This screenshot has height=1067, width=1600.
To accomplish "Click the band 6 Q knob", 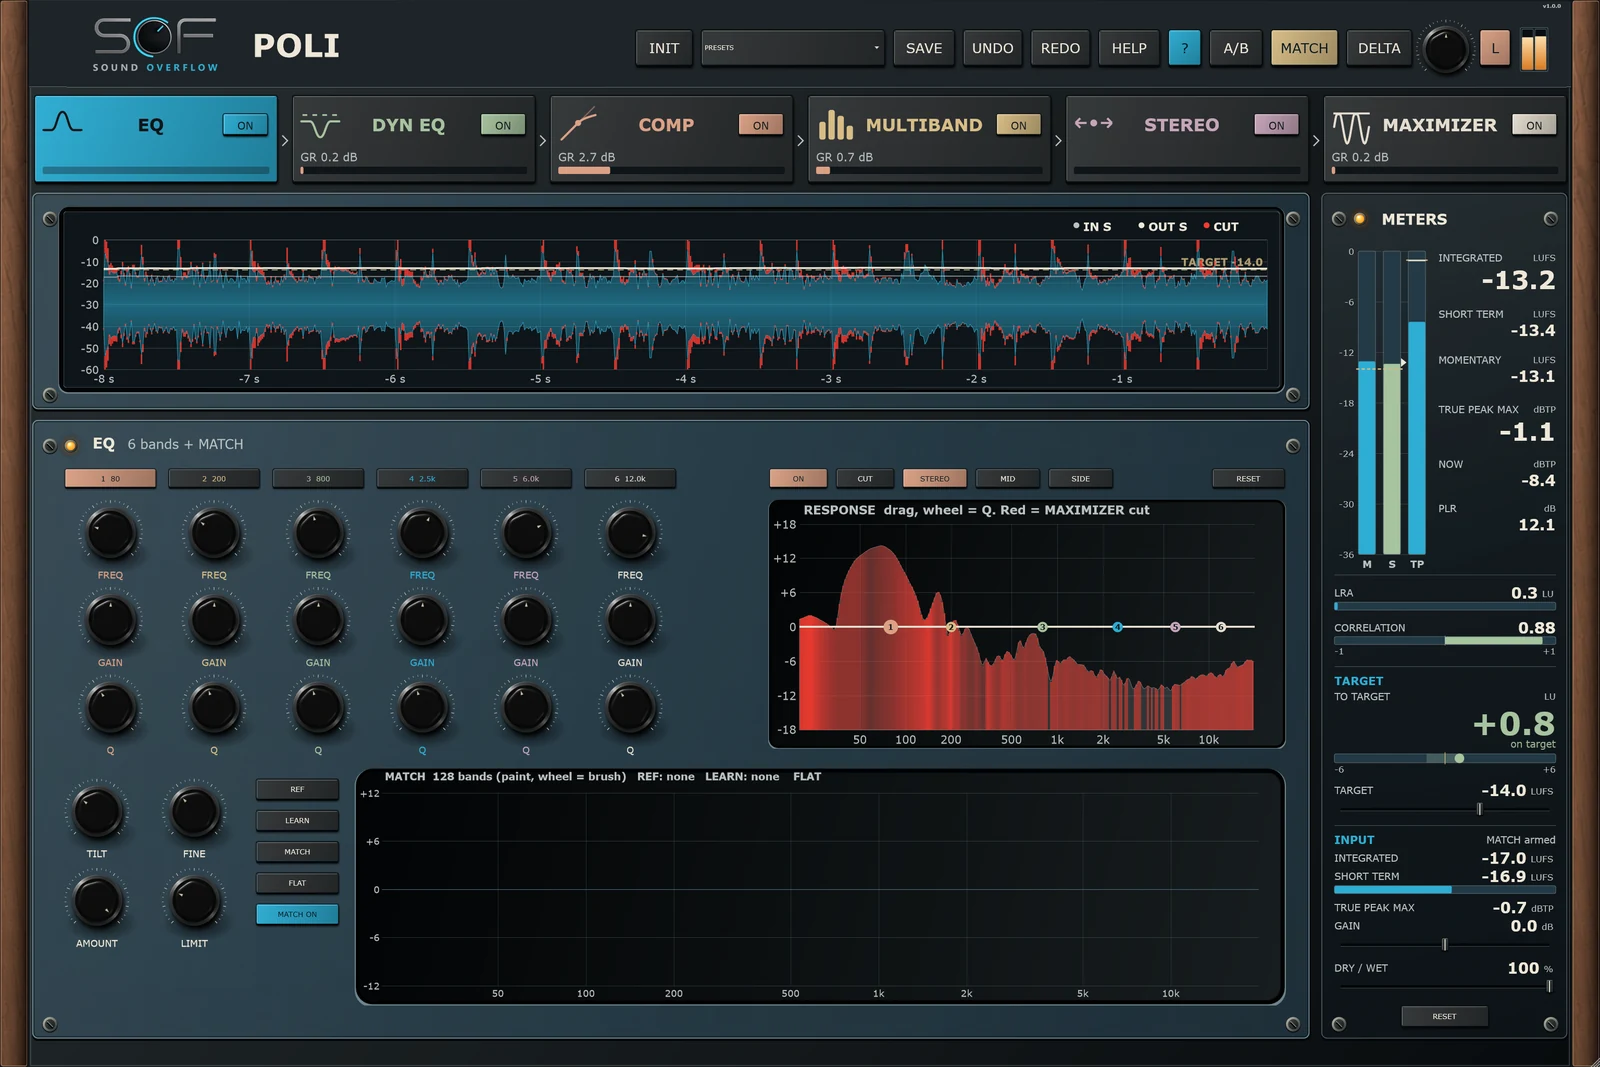I will coord(630,708).
